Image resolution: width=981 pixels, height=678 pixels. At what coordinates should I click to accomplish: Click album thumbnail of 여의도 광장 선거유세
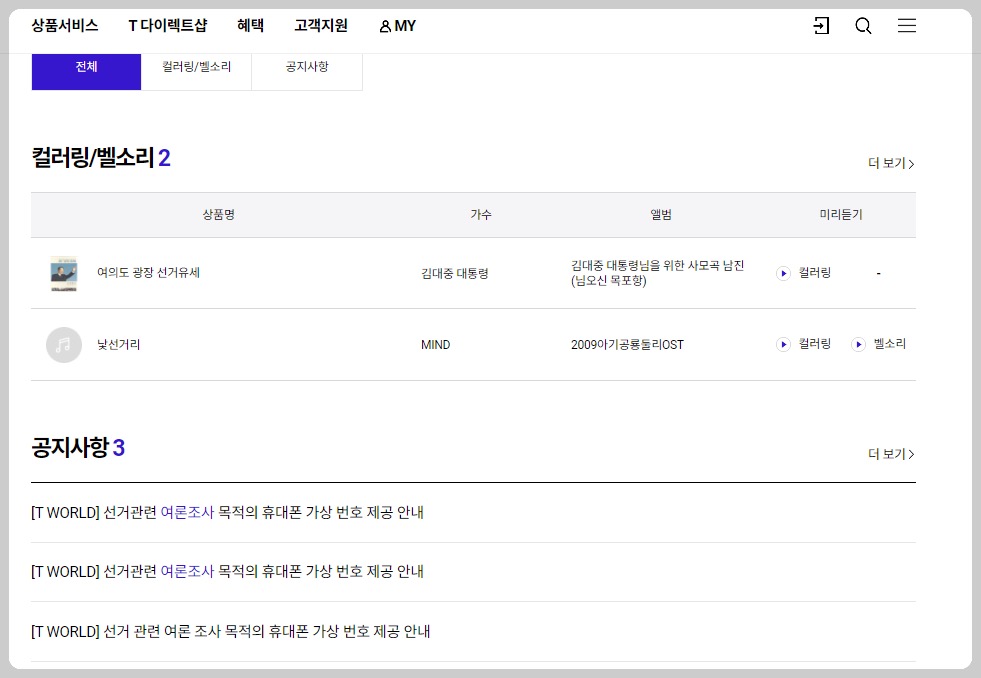64,273
